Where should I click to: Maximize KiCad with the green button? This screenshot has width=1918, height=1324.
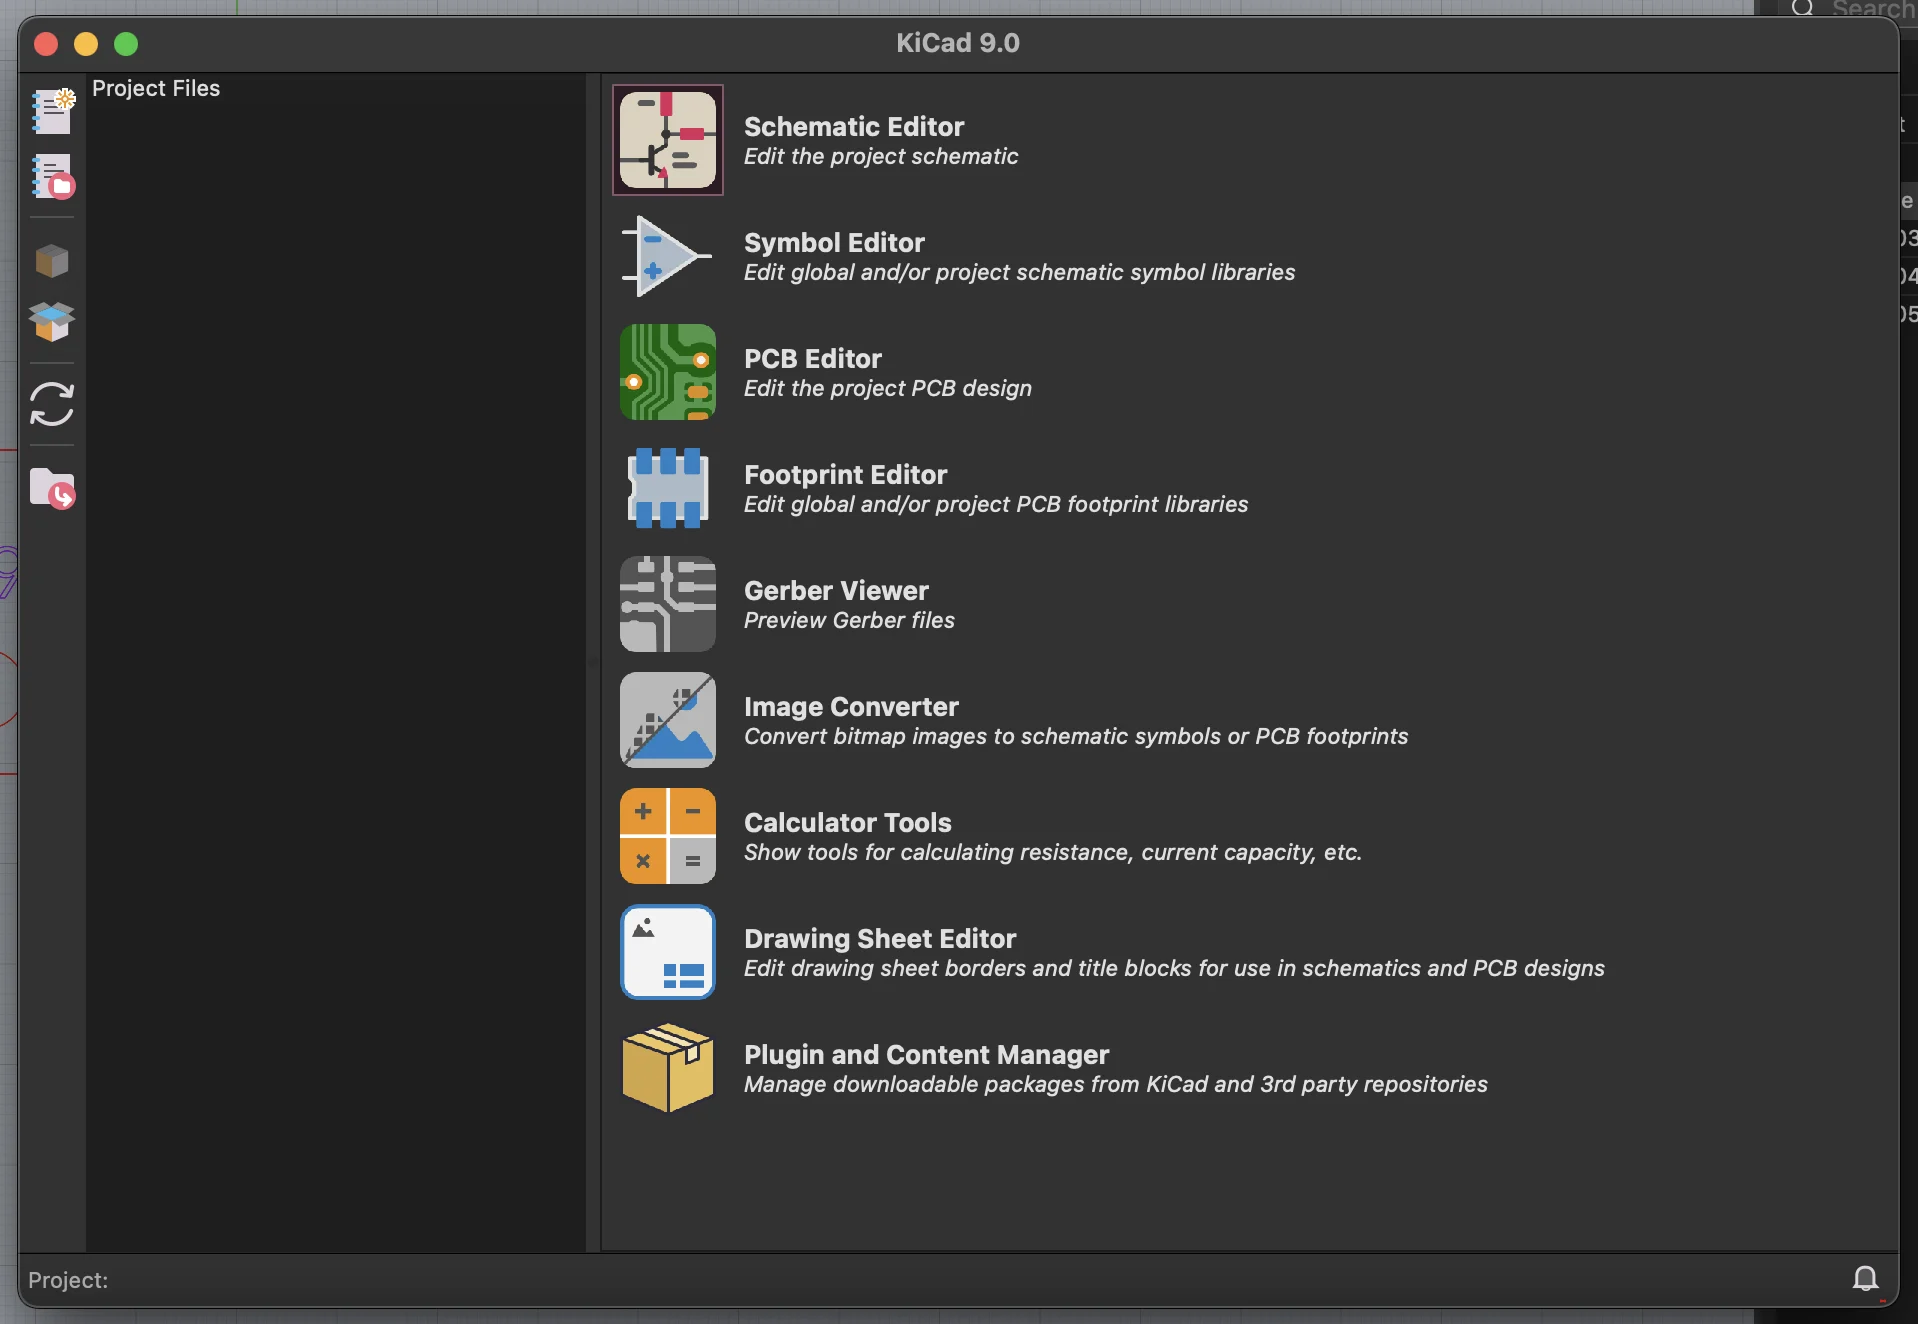pyautogui.click(x=126, y=44)
